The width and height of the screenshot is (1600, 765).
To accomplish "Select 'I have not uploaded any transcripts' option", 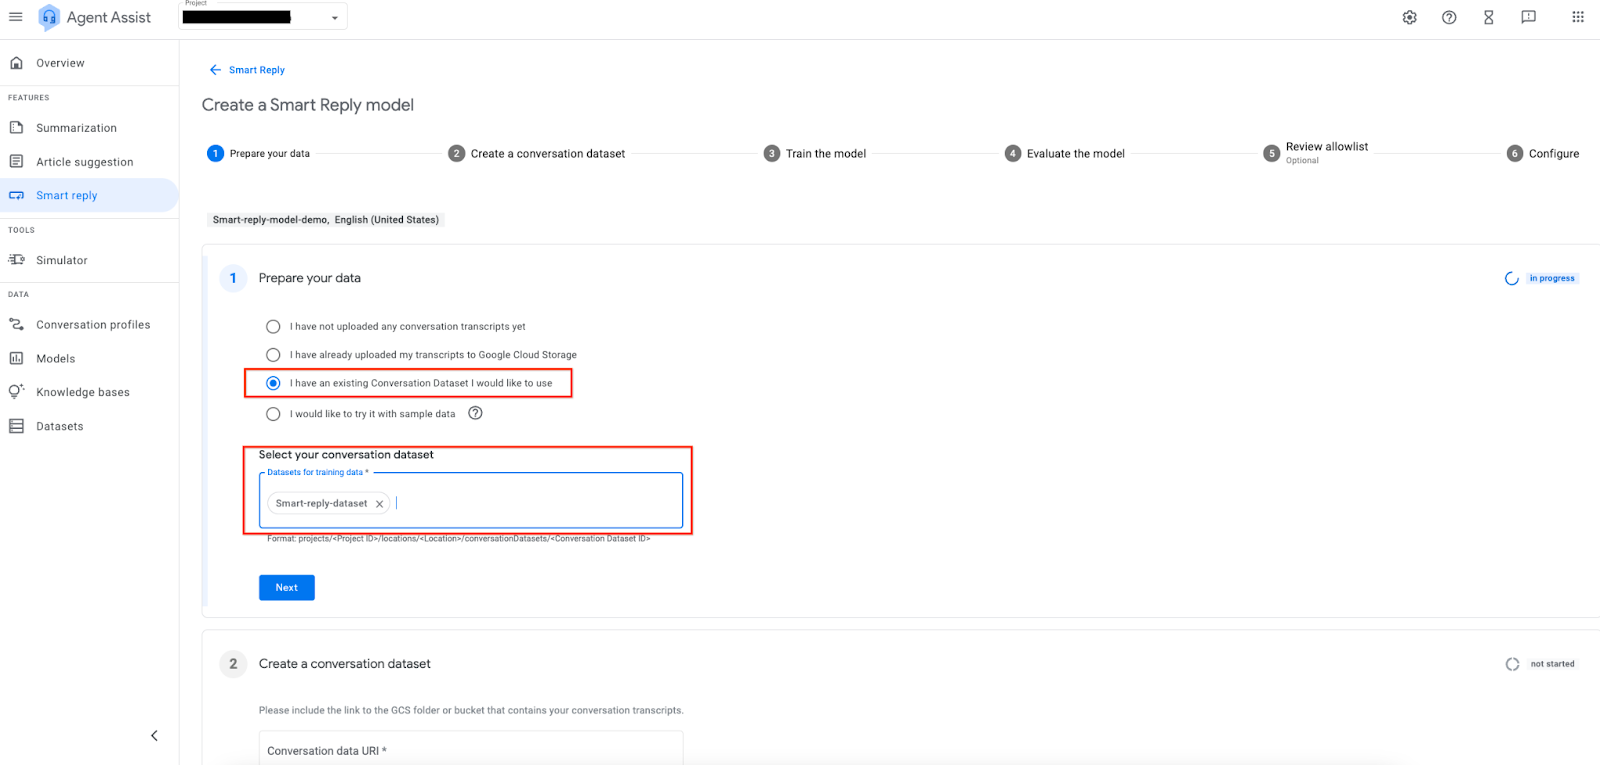I will (x=273, y=327).
